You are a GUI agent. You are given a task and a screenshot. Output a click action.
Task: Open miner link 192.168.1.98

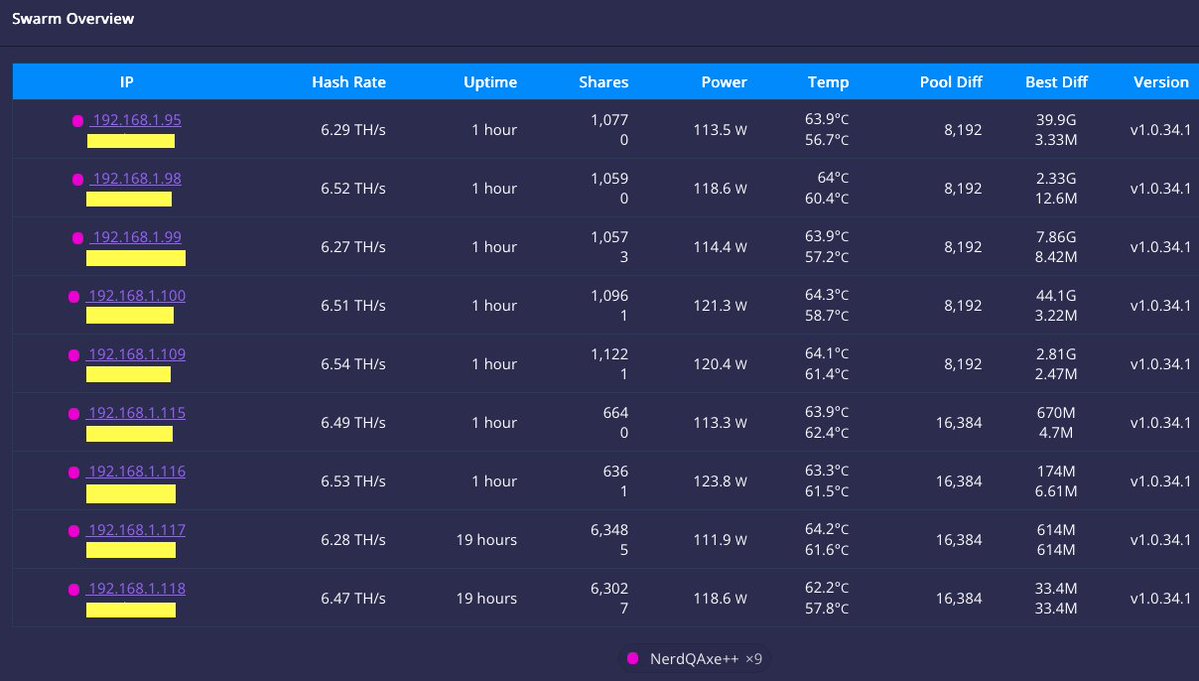pyautogui.click(x=136, y=179)
